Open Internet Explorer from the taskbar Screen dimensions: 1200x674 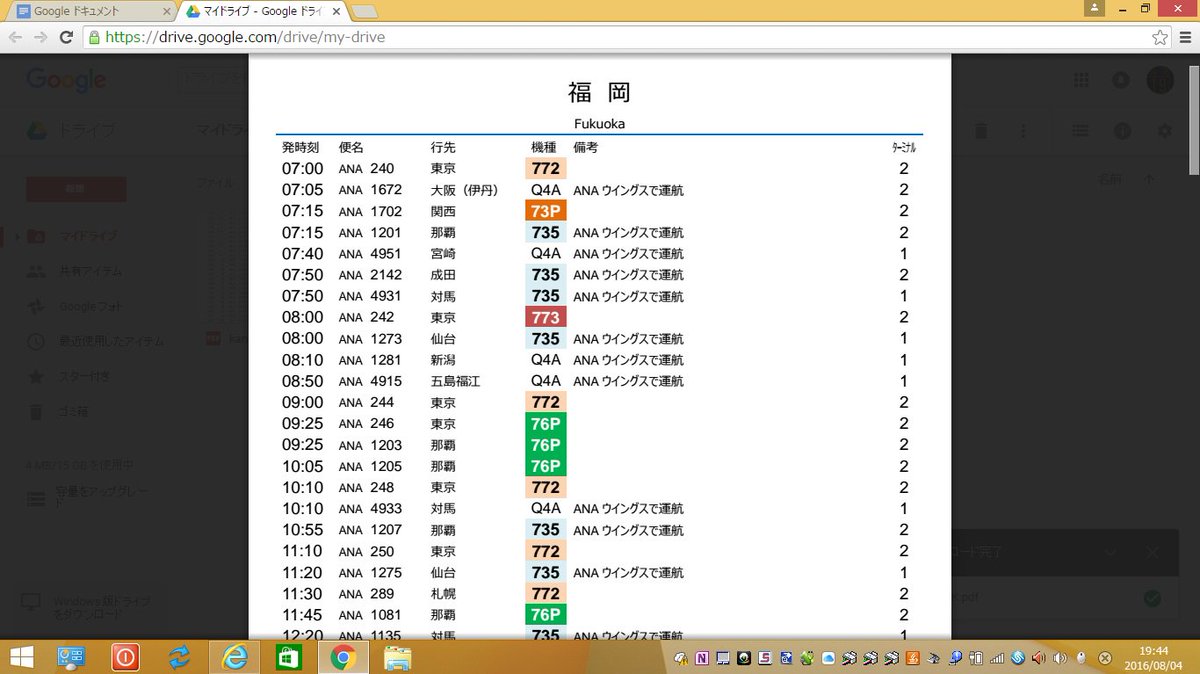[x=236, y=657]
